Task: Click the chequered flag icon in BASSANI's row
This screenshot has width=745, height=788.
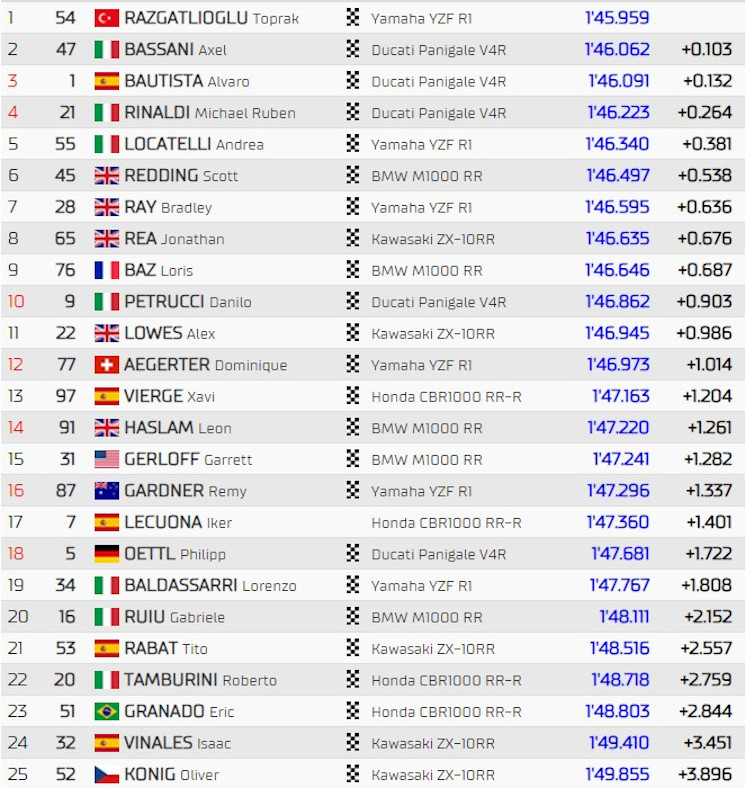Action: coord(353,49)
